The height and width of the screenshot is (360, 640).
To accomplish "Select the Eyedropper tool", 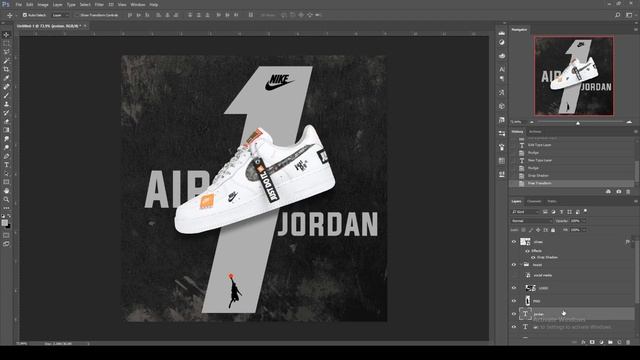I will [x=6, y=78].
